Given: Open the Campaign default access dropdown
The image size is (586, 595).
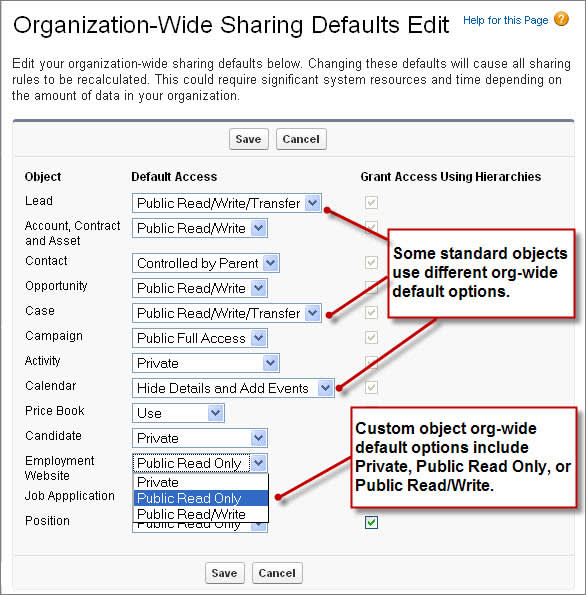Looking at the screenshot, I should pos(200,338).
